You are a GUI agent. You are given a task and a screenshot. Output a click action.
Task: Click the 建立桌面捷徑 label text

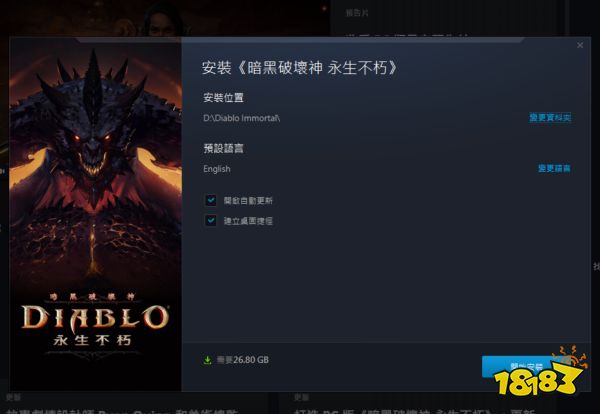[x=248, y=221]
